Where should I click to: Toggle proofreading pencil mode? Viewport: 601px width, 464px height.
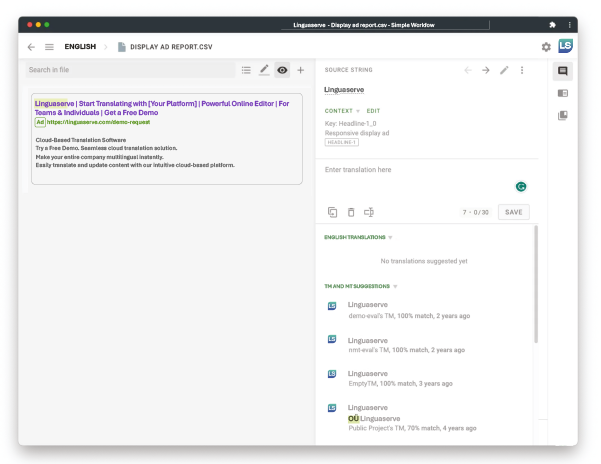pyautogui.click(x=264, y=70)
